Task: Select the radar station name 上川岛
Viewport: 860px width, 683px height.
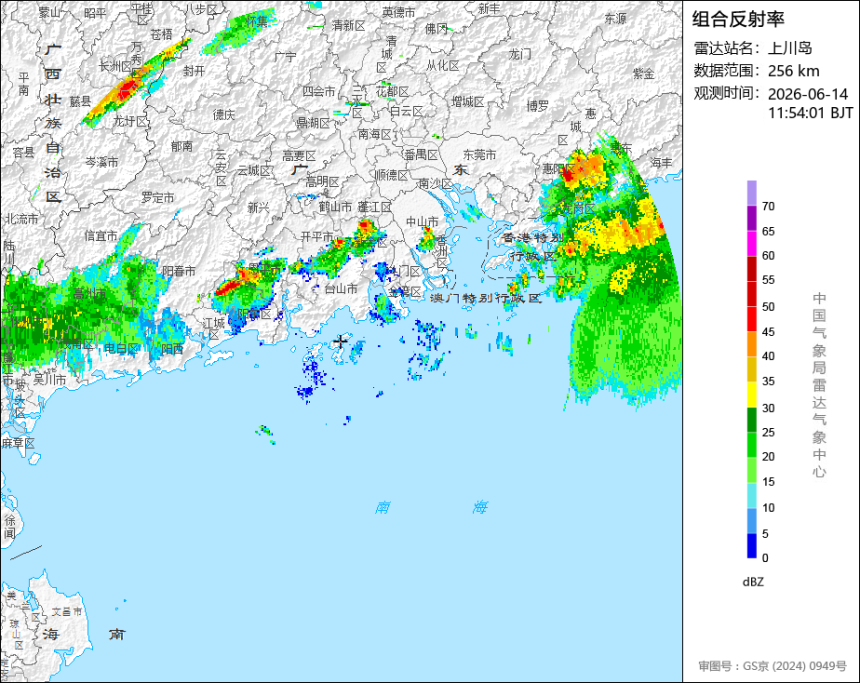Action: pyautogui.click(x=790, y=48)
